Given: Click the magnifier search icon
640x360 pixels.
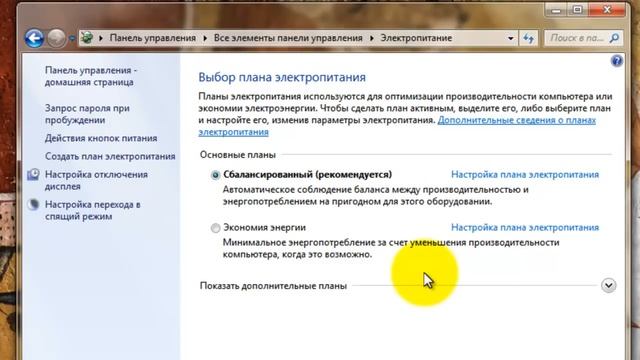Looking at the screenshot, I should (x=614, y=38).
